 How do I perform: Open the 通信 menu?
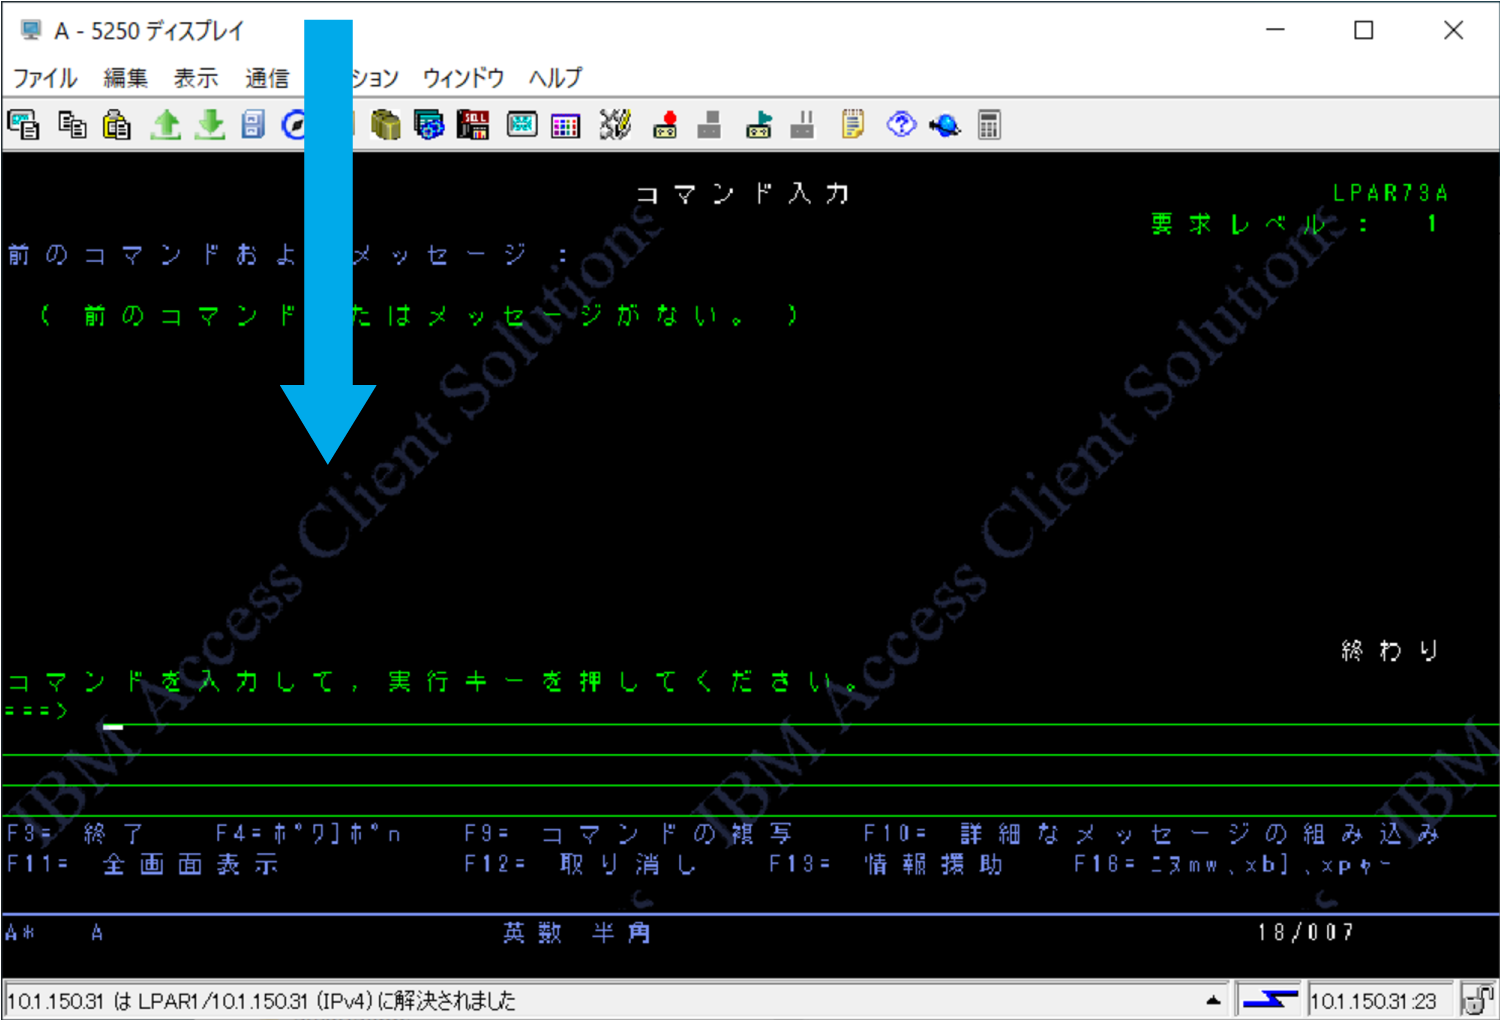pos(267,78)
